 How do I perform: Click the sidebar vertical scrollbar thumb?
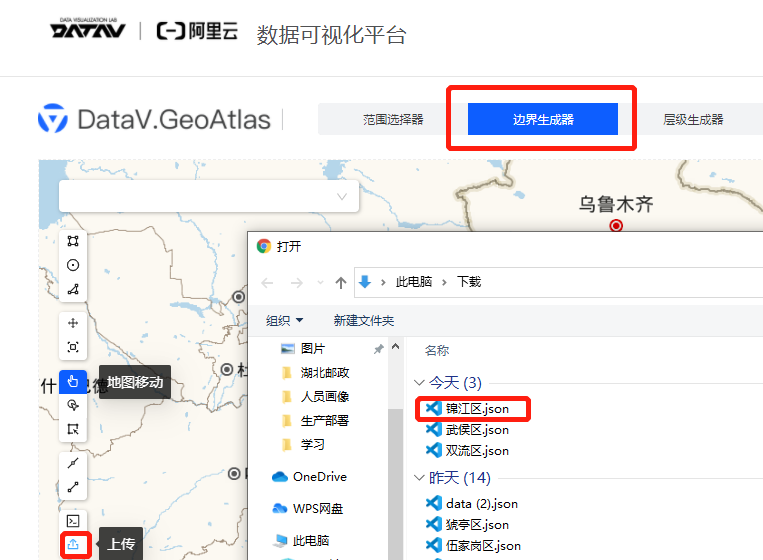[396, 484]
